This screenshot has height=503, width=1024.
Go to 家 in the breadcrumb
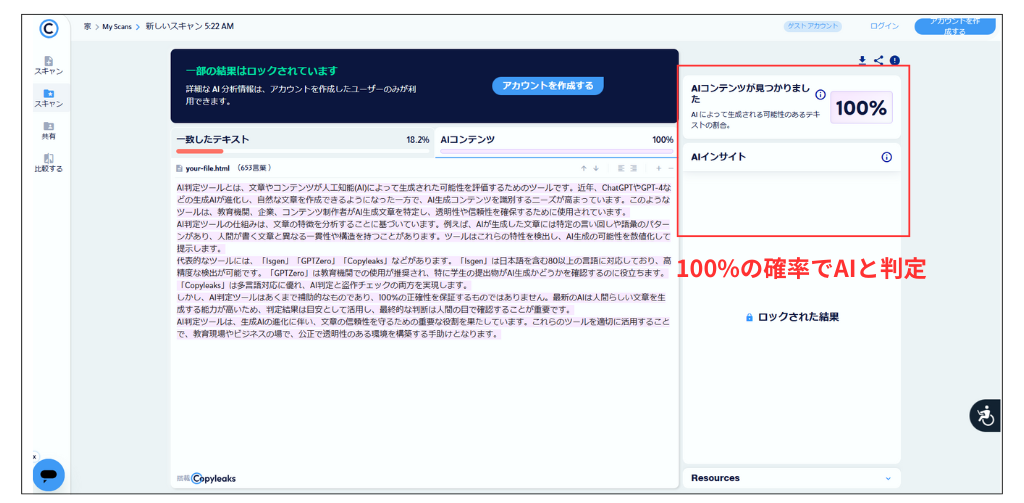pyautogui.click(x=87, y=27)
